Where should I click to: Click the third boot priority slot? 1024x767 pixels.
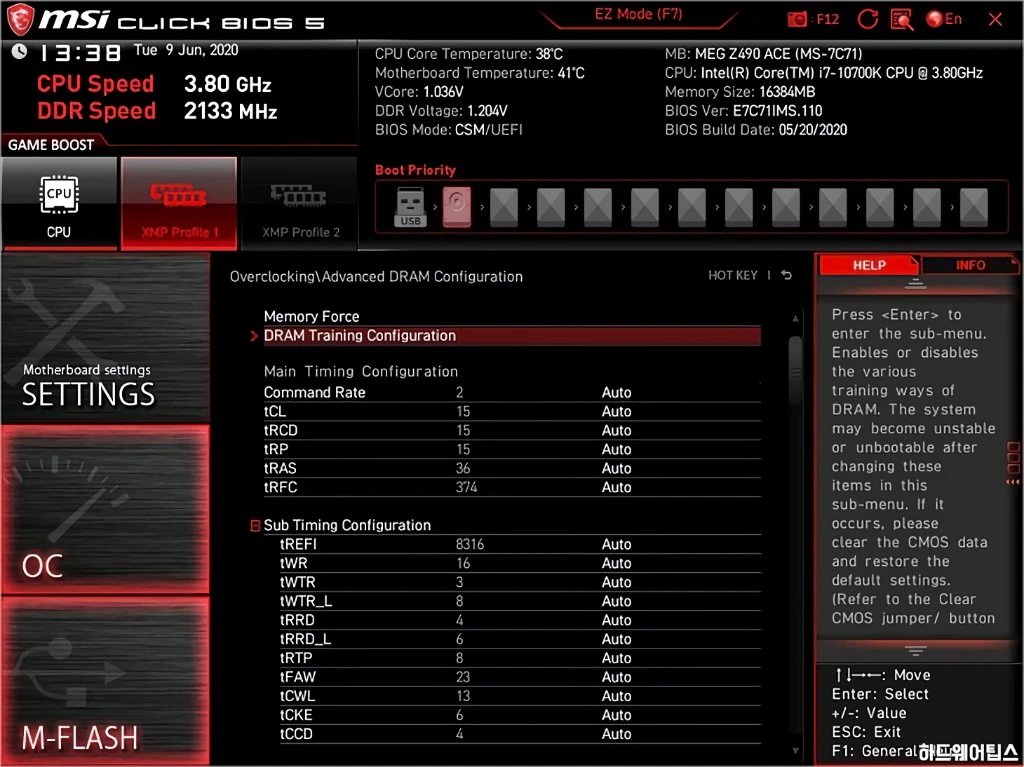coord(504,207)
